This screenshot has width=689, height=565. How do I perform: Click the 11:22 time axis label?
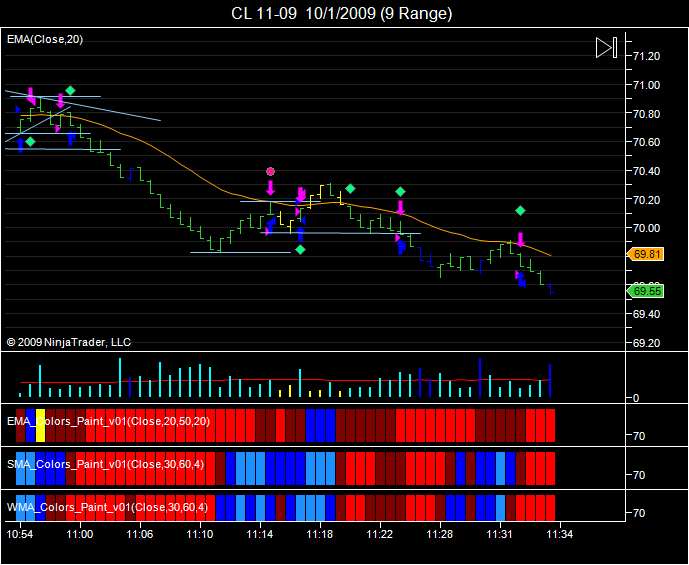[x=380, y=534]
